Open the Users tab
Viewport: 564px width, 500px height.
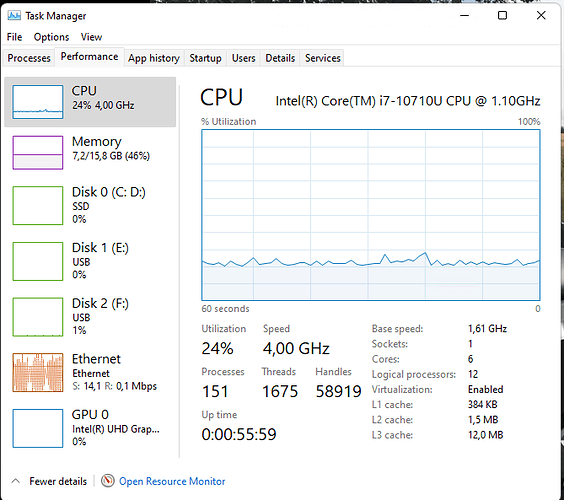tap(244, 58)
